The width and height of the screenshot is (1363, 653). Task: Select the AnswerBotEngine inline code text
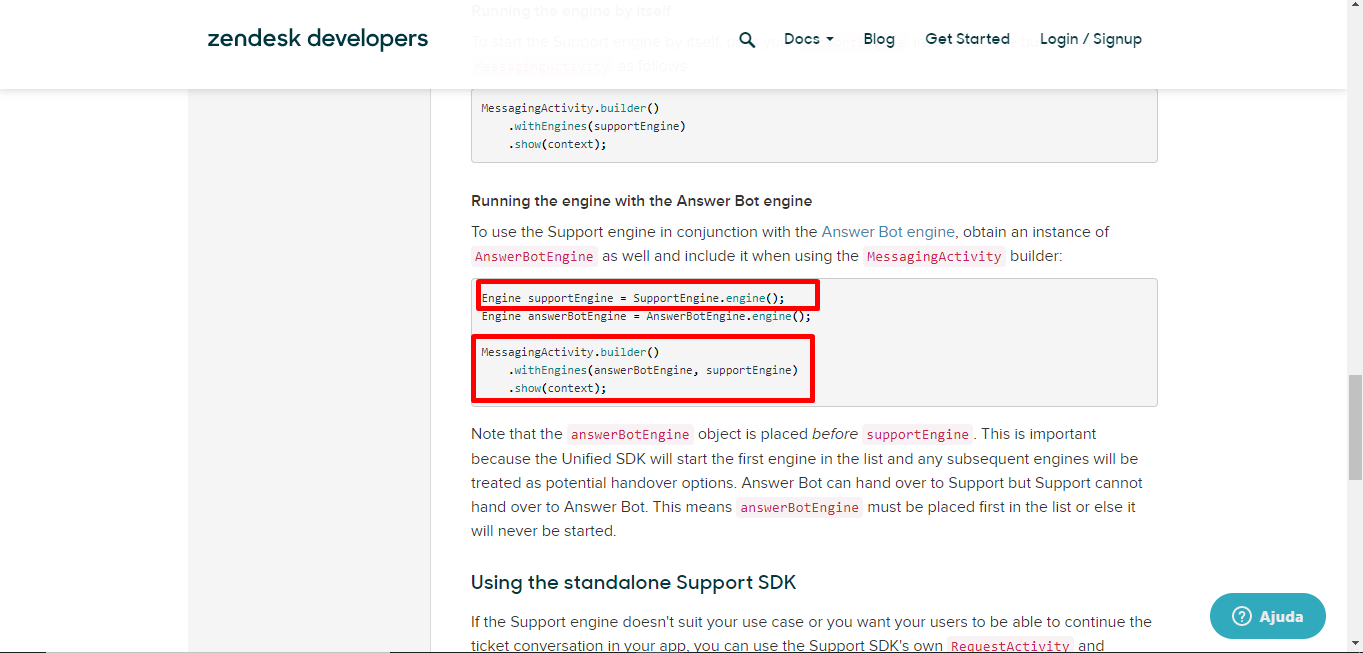click(534, 257)
